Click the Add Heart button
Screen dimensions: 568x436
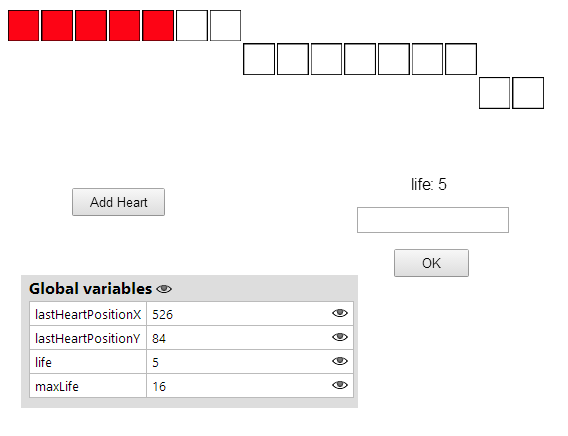[x=118, y=202]
